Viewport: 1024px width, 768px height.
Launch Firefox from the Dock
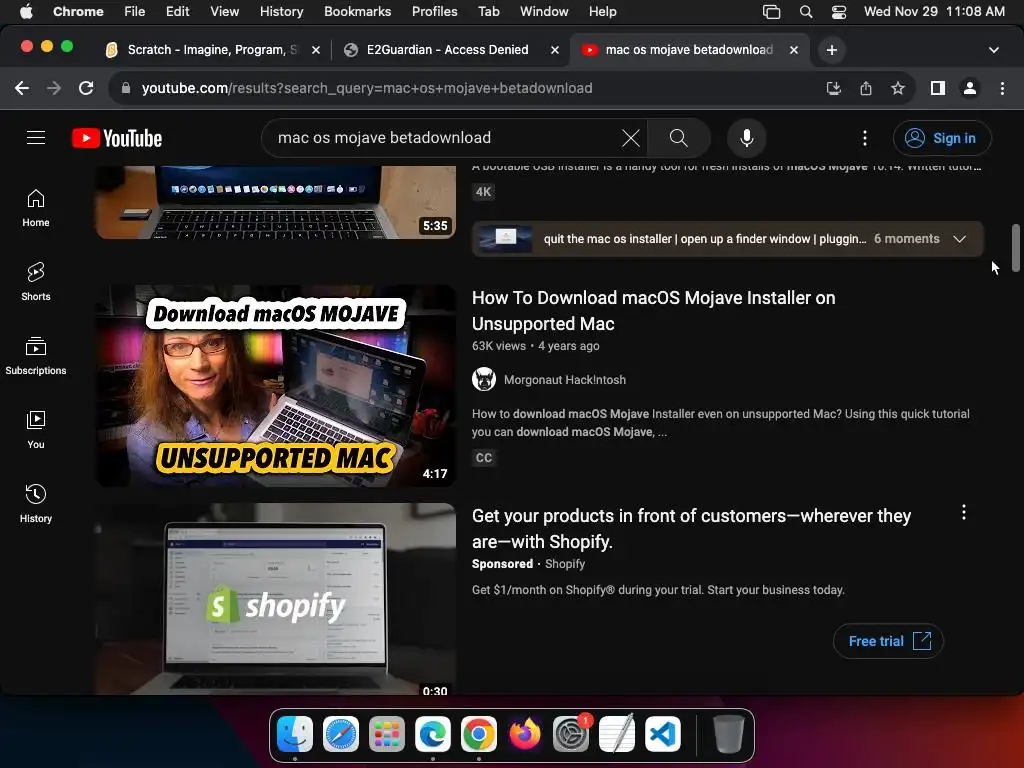tap(525, 734)
